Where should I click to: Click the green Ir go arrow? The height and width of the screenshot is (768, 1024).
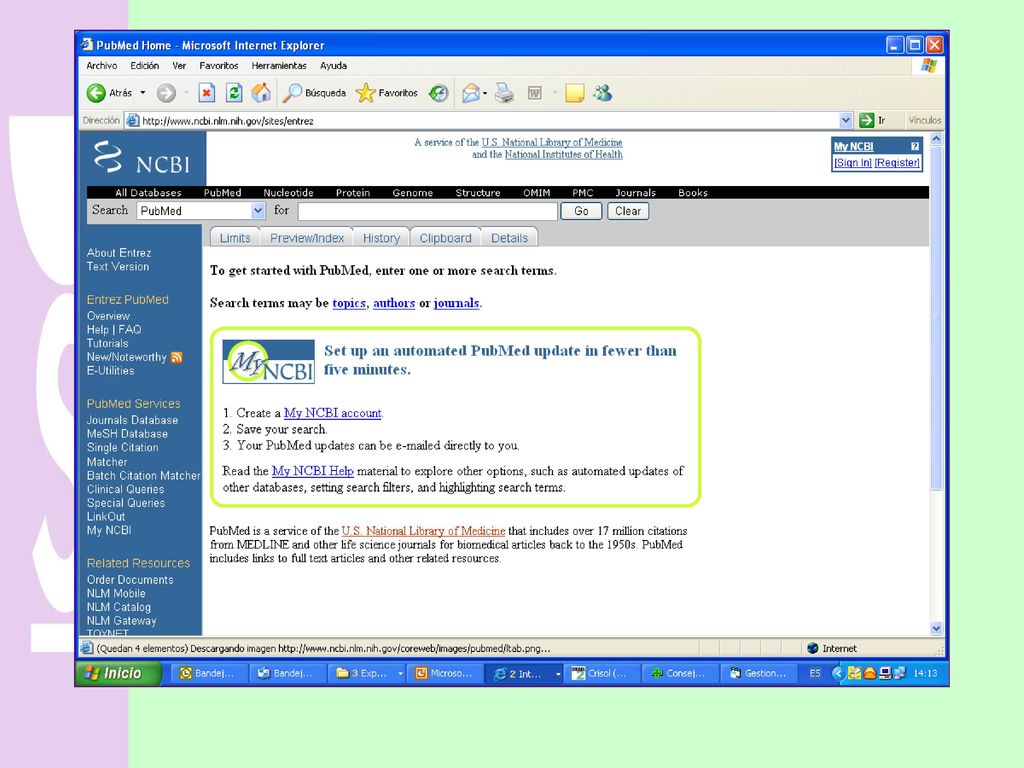(x=867, y=120)
